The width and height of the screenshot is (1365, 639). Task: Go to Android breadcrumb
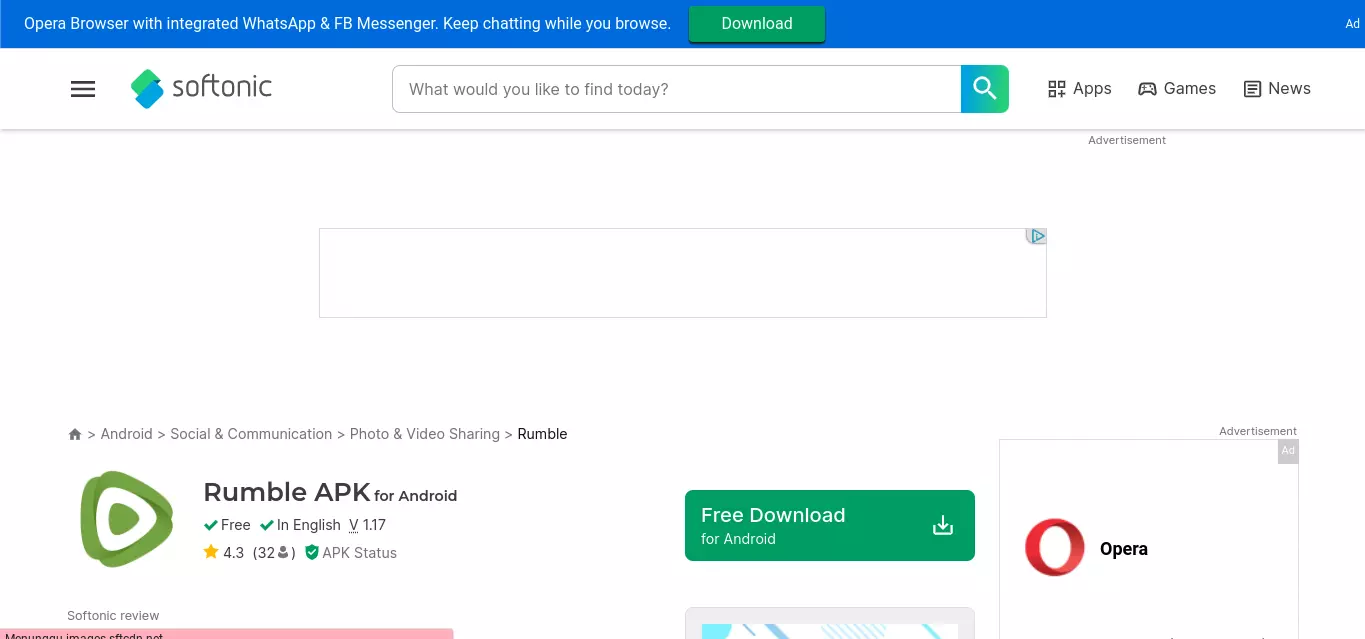coord(127,434)
